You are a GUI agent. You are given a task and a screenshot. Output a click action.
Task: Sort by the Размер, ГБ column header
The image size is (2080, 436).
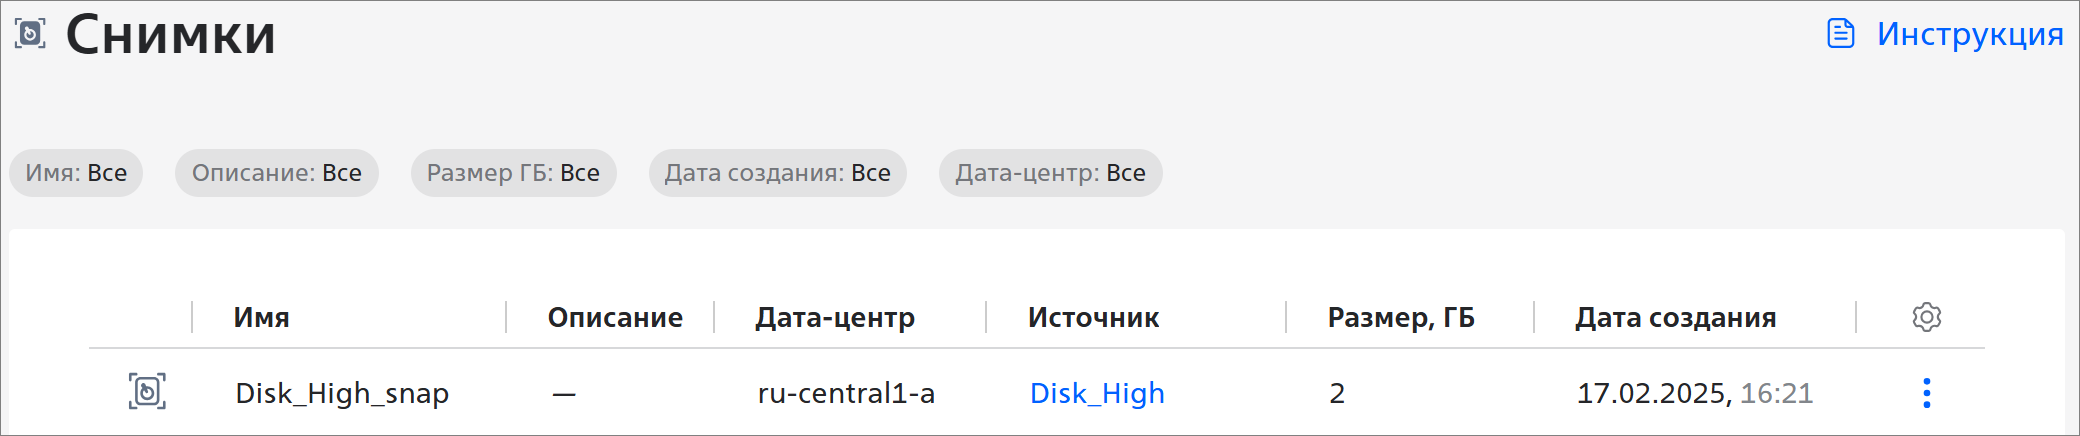coord(1401,317)
